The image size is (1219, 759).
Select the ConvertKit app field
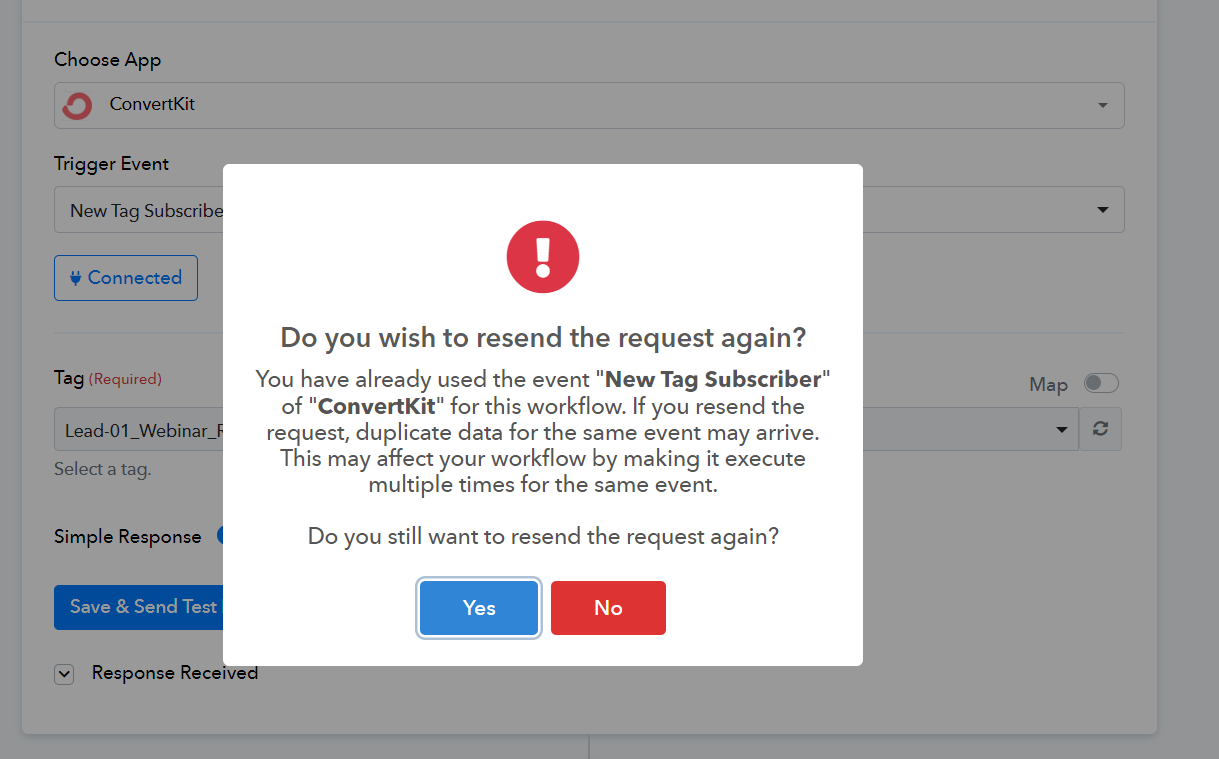tap(589, 105)
